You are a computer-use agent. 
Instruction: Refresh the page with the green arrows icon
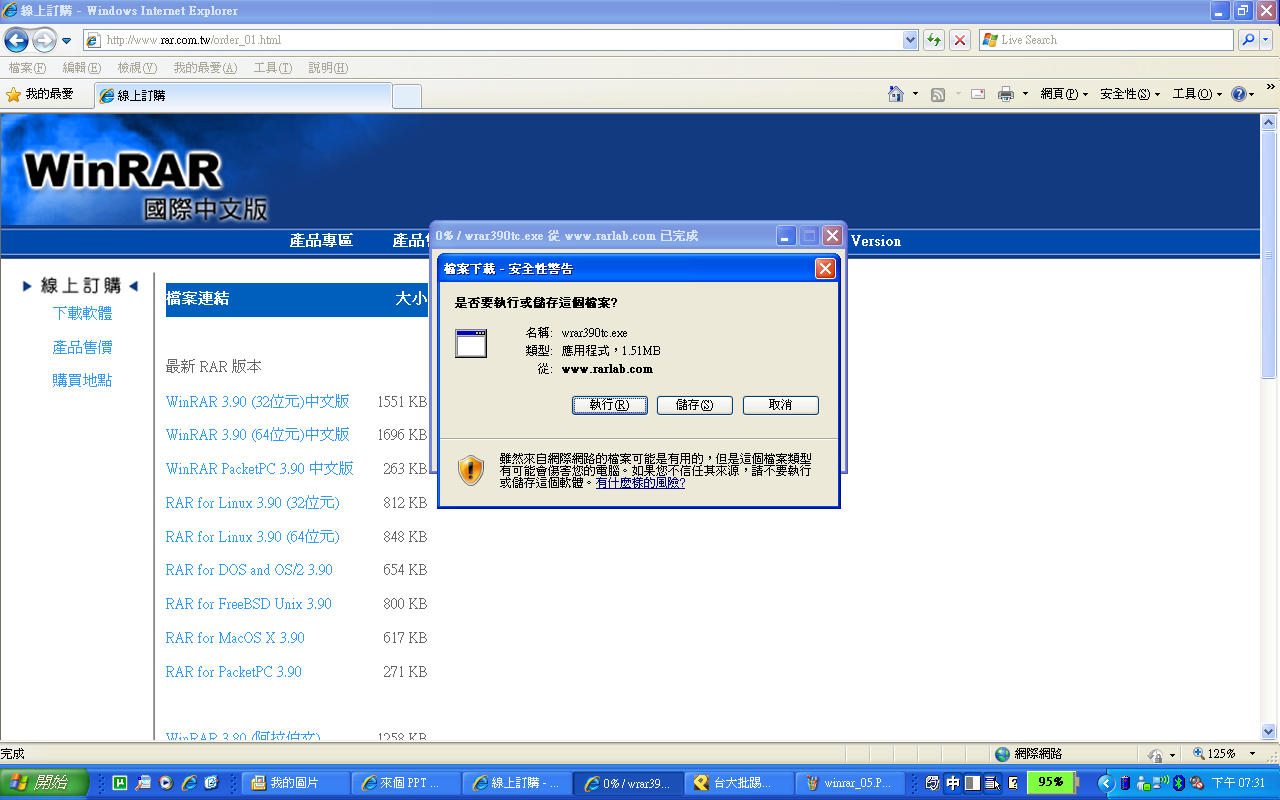(x=934, y=40)
